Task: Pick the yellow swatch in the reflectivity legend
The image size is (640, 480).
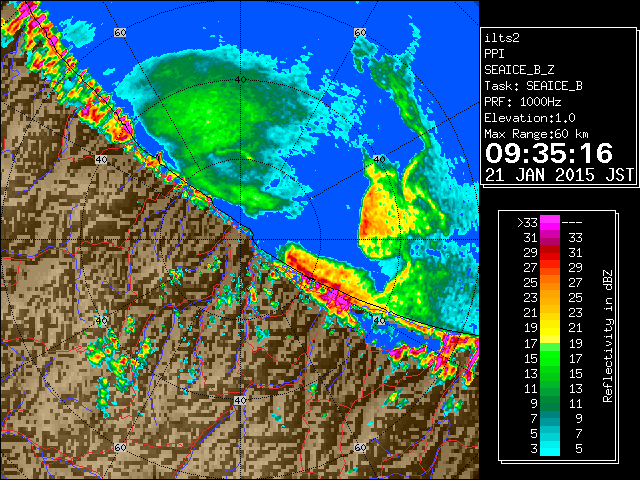Action: 550,327
